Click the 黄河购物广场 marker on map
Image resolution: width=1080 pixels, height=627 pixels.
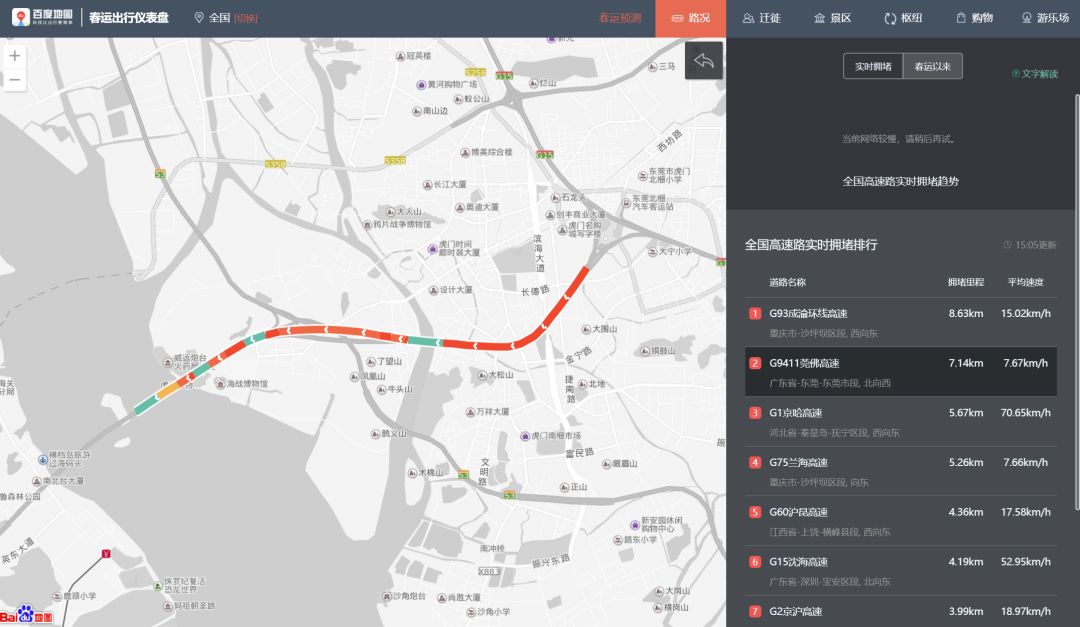(x=421, y=85)
